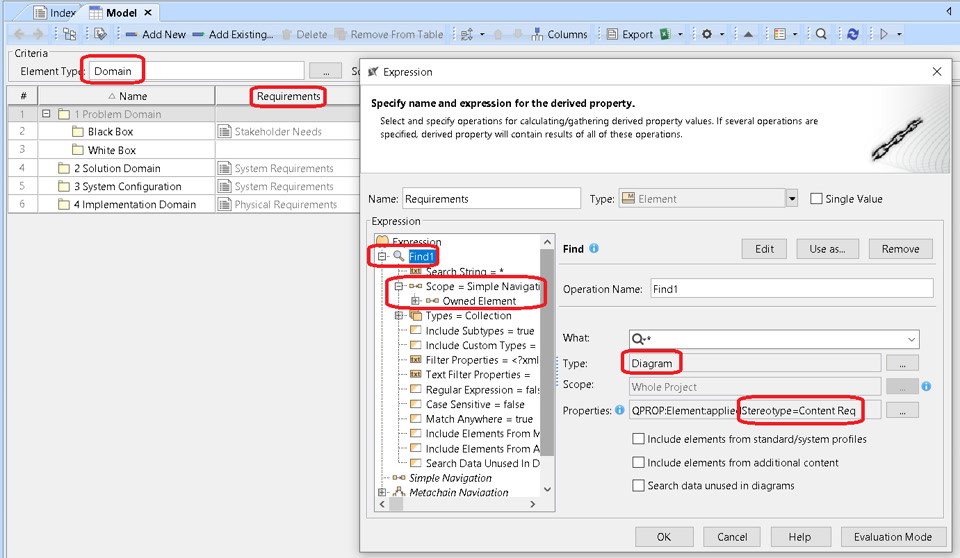Open the Excel export dropdown arrow

pyautogui.click(x=680, y=34)
